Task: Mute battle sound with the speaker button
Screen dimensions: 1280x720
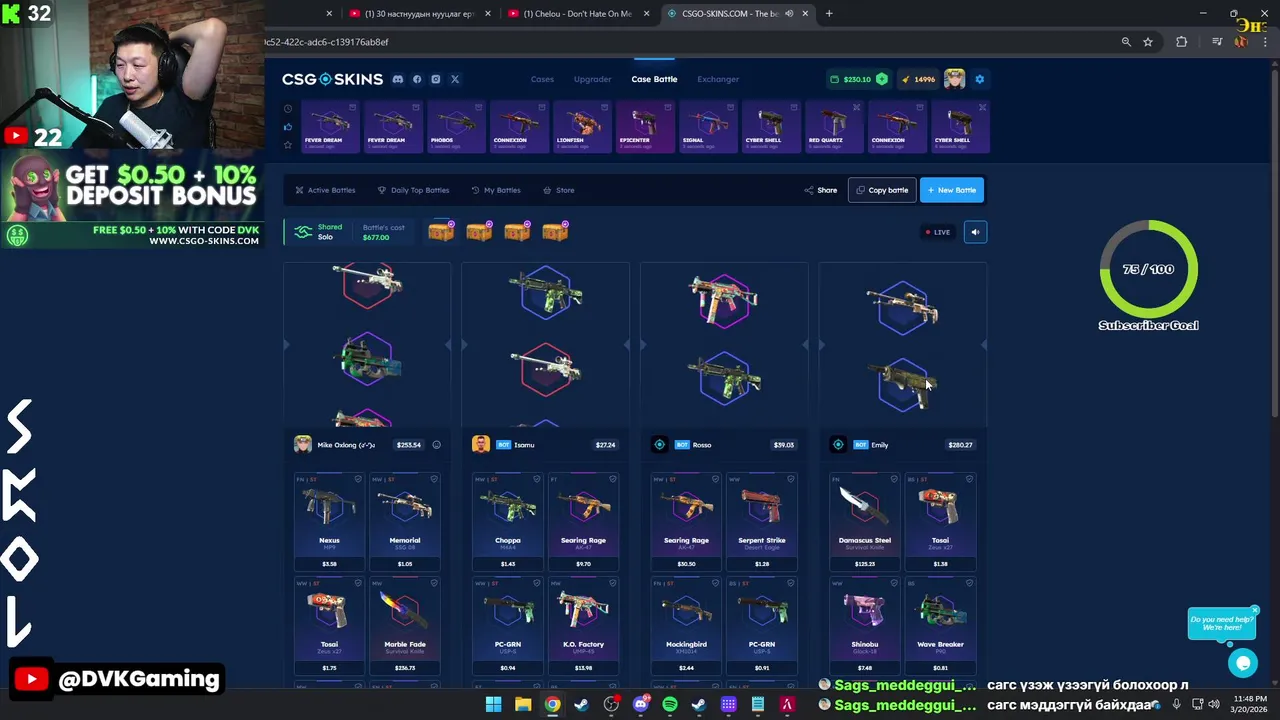Action: coord(975,232)
